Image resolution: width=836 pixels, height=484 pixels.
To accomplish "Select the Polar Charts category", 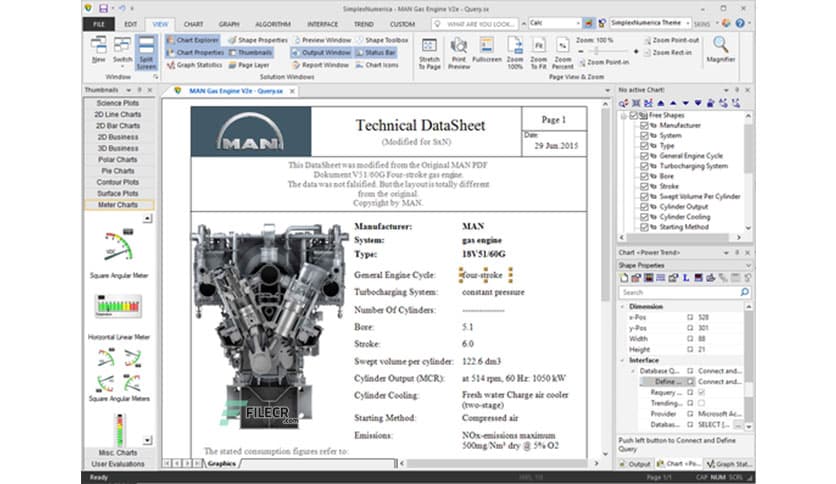I will (117, 159).
